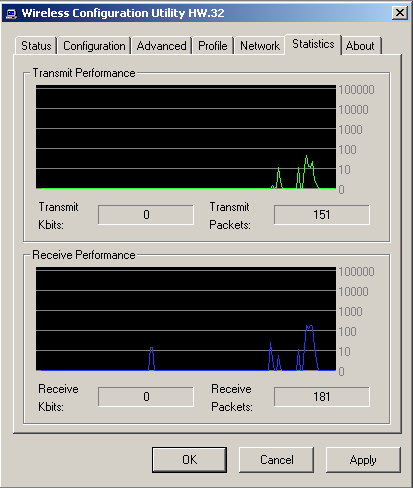
Task: Click the Transmit Packets value field
Action: pos(322,215)
